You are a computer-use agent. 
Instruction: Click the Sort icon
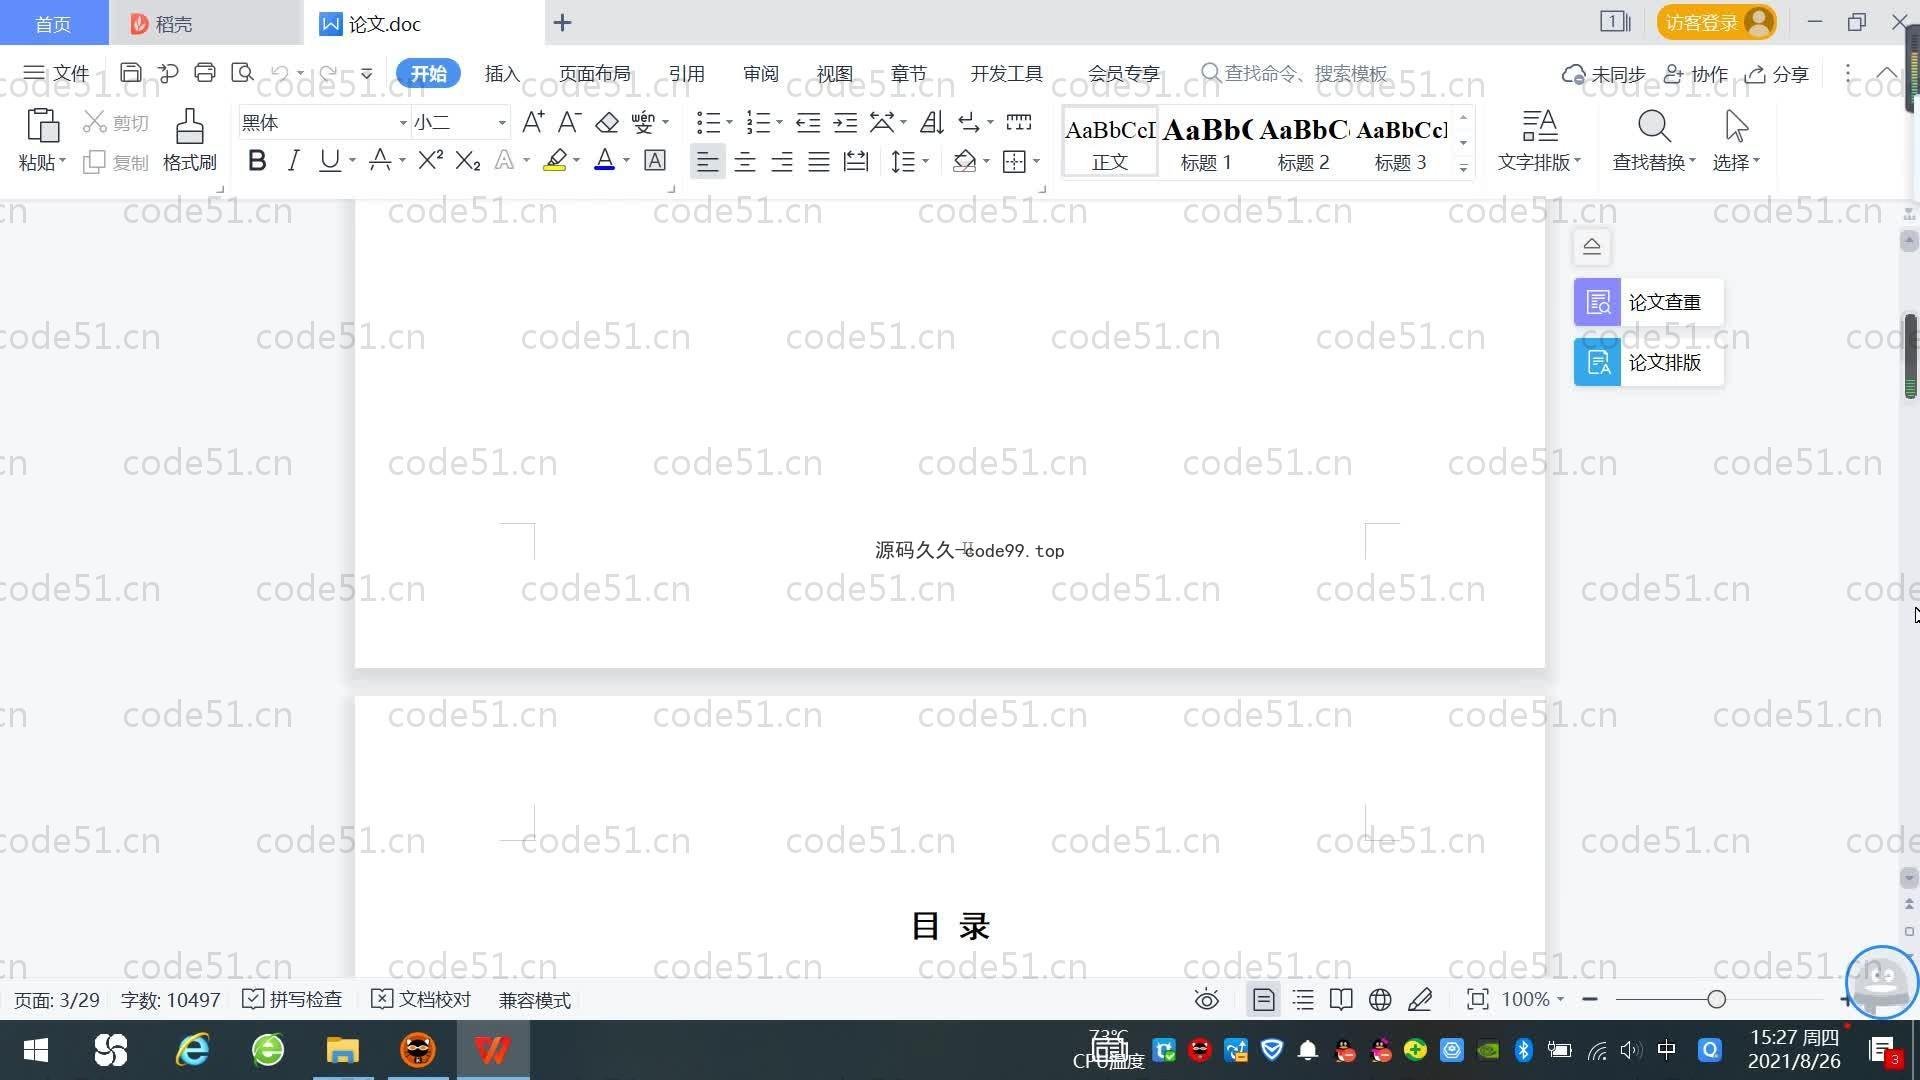tap(932, 122)
